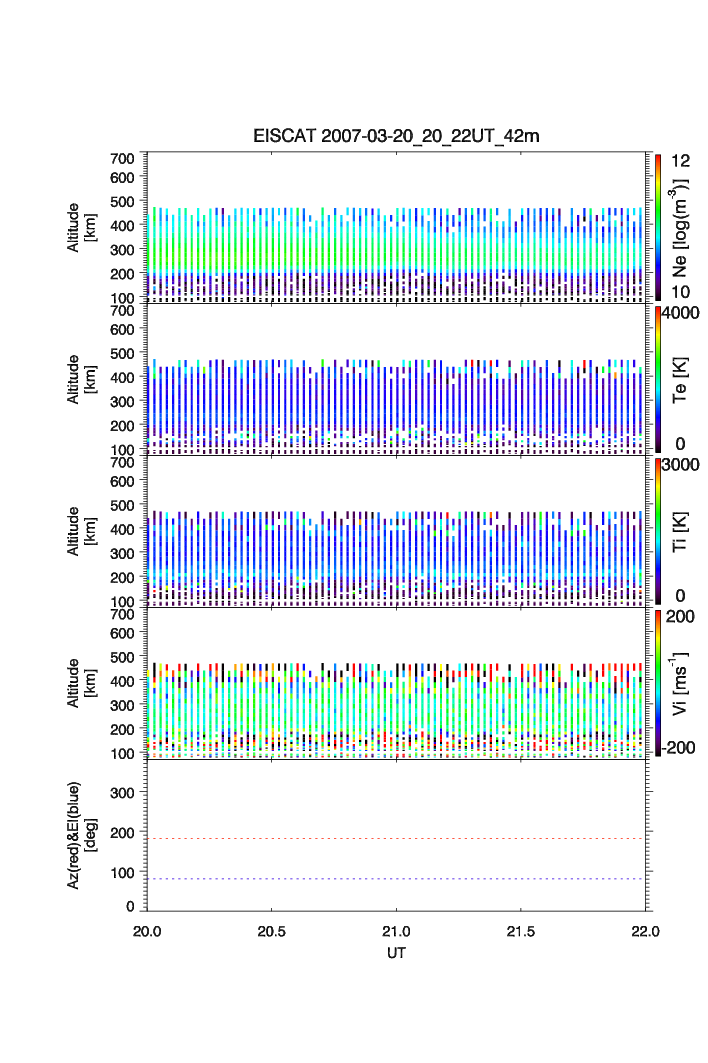Viewport: 708px width, 1063px height.
Task: Click the 21.0 tick on UT axis
Action: tap(397, 931)
